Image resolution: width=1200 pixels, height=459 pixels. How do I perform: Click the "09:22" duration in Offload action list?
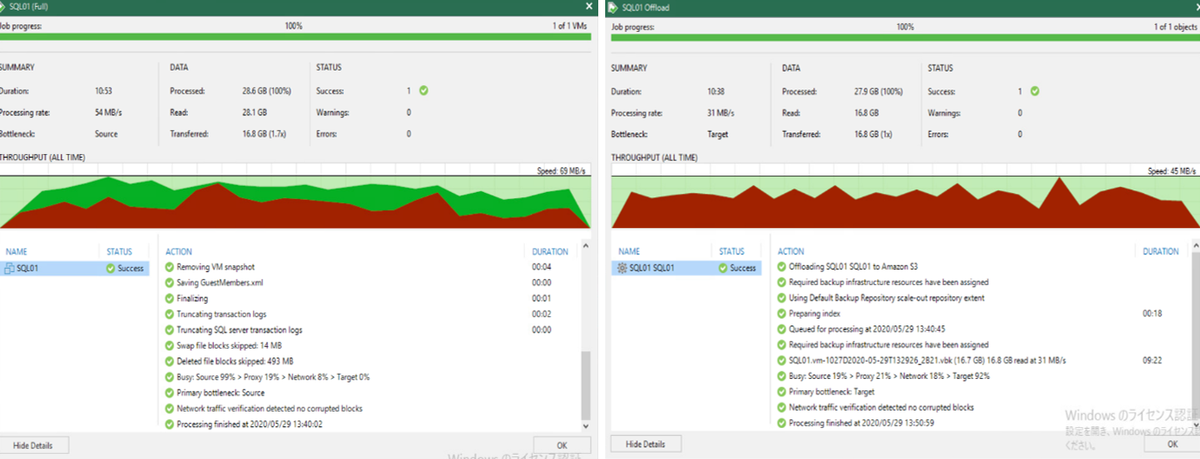(x=1152, y=361)
